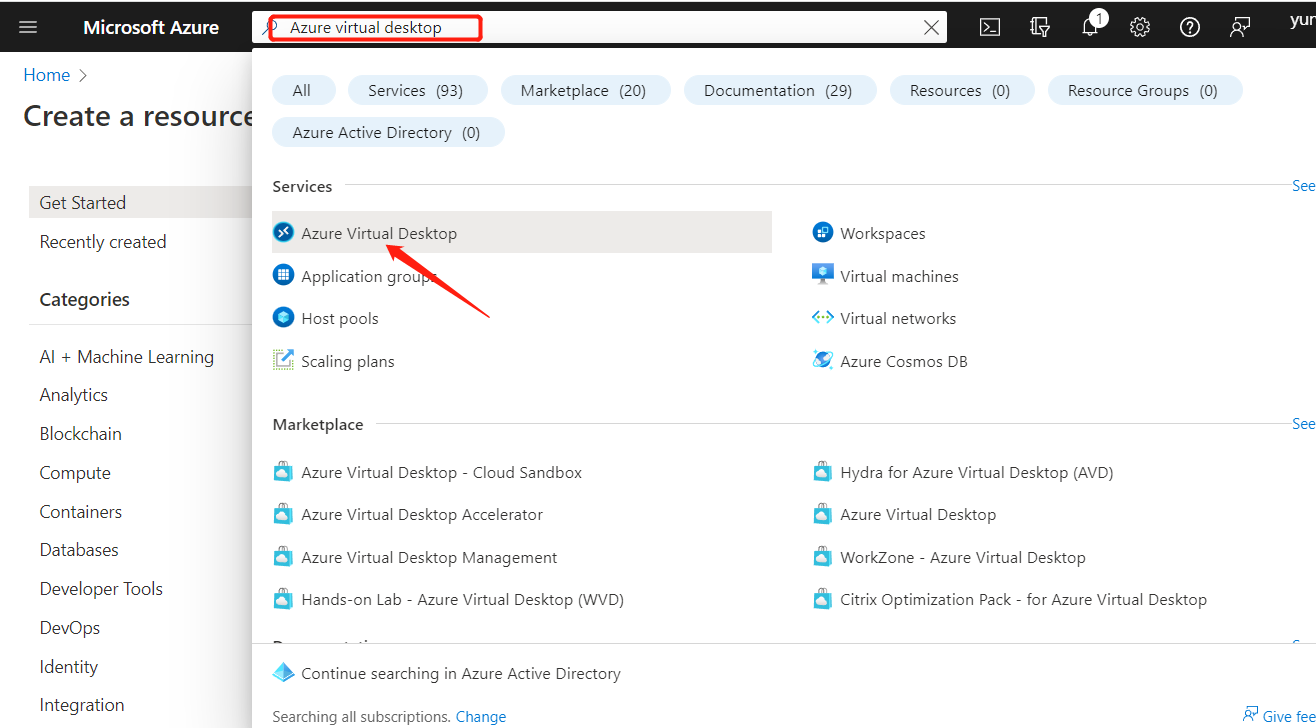This screenshot has width=1316, height=728.
Task: Filter results by Resource Groups (0)
Action: (x=1145, y=90)
